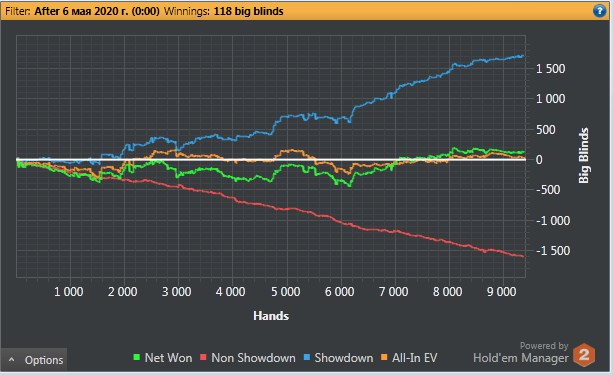Click the All-In EV legend label
The width and height of the screenshot is (613, 375).
click(414, 358)
